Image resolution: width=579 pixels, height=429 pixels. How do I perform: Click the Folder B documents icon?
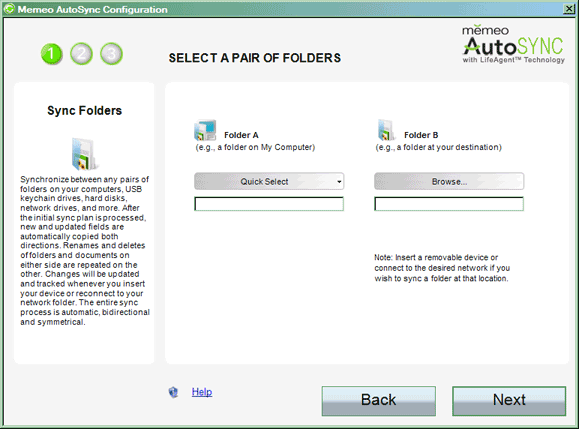click(386, 130)
